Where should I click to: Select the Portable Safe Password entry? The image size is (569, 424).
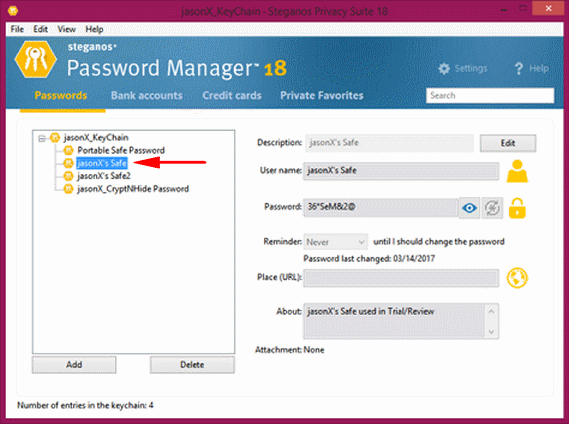pos(121,150)
